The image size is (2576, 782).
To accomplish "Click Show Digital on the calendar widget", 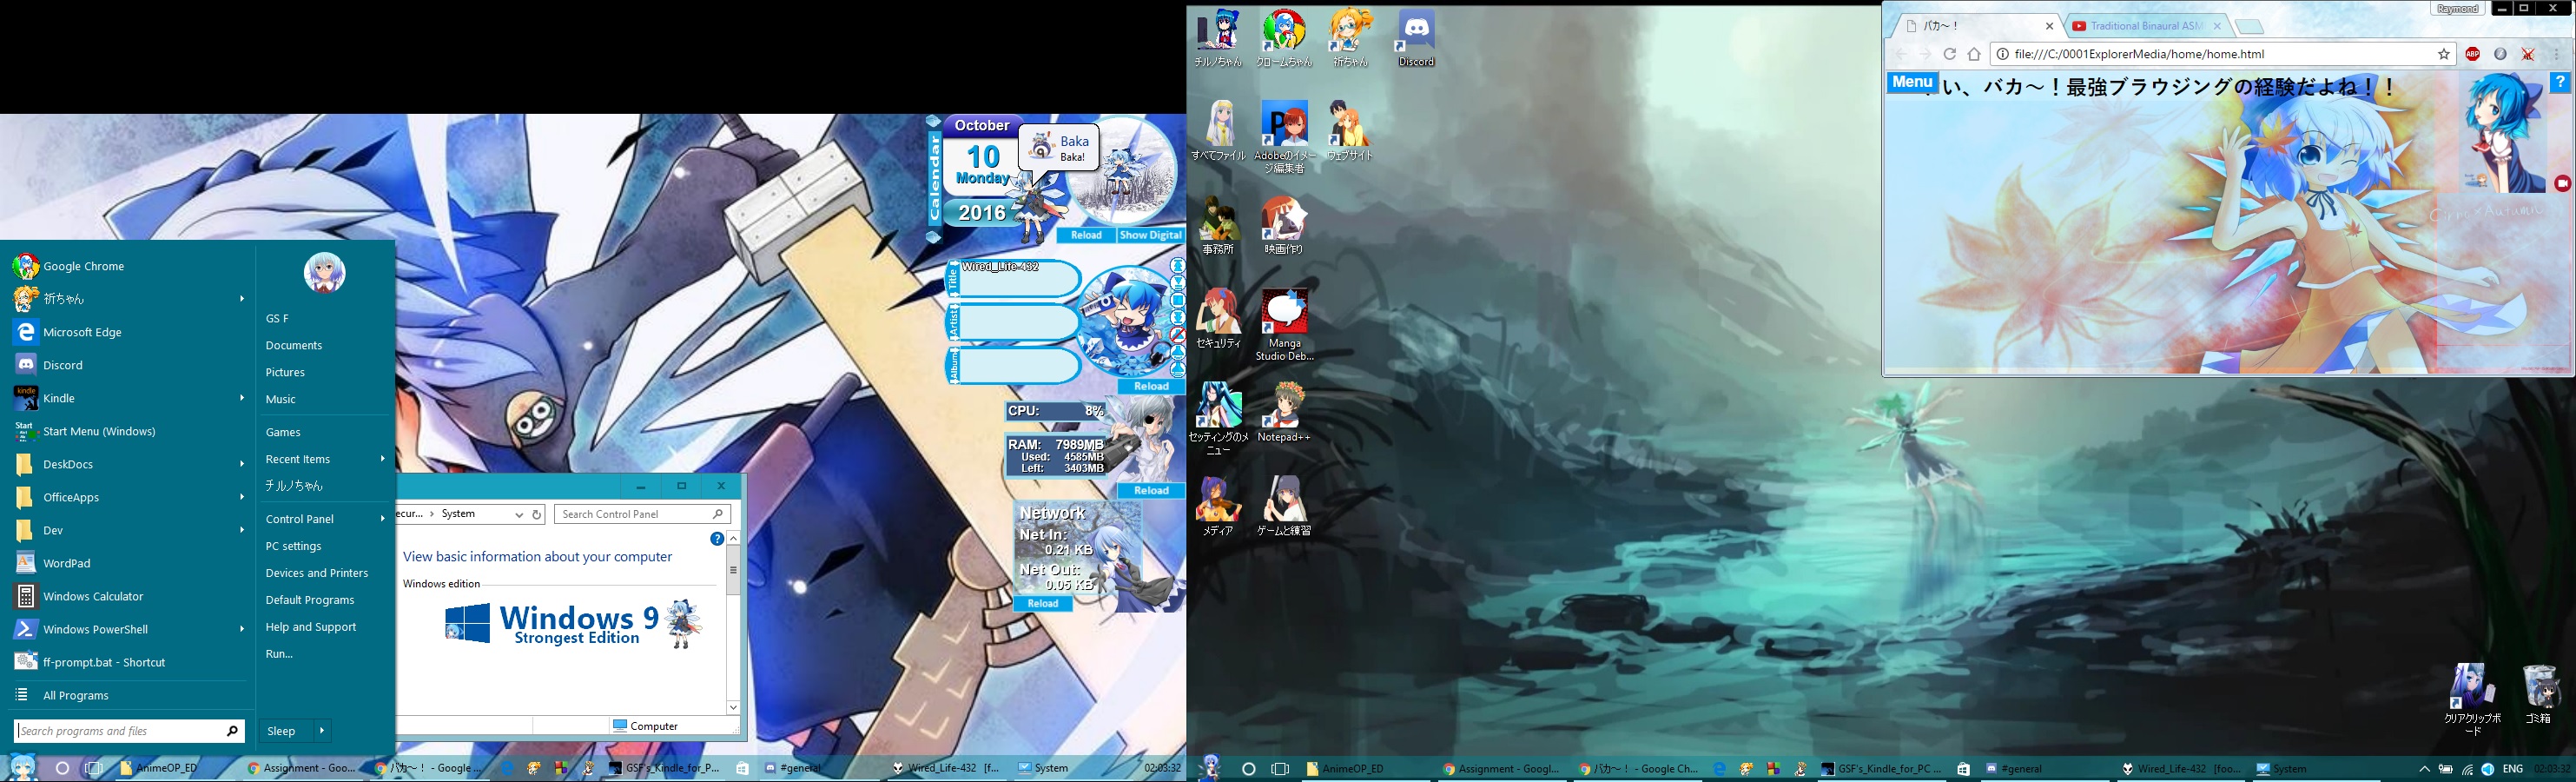I will point(1150,235).
